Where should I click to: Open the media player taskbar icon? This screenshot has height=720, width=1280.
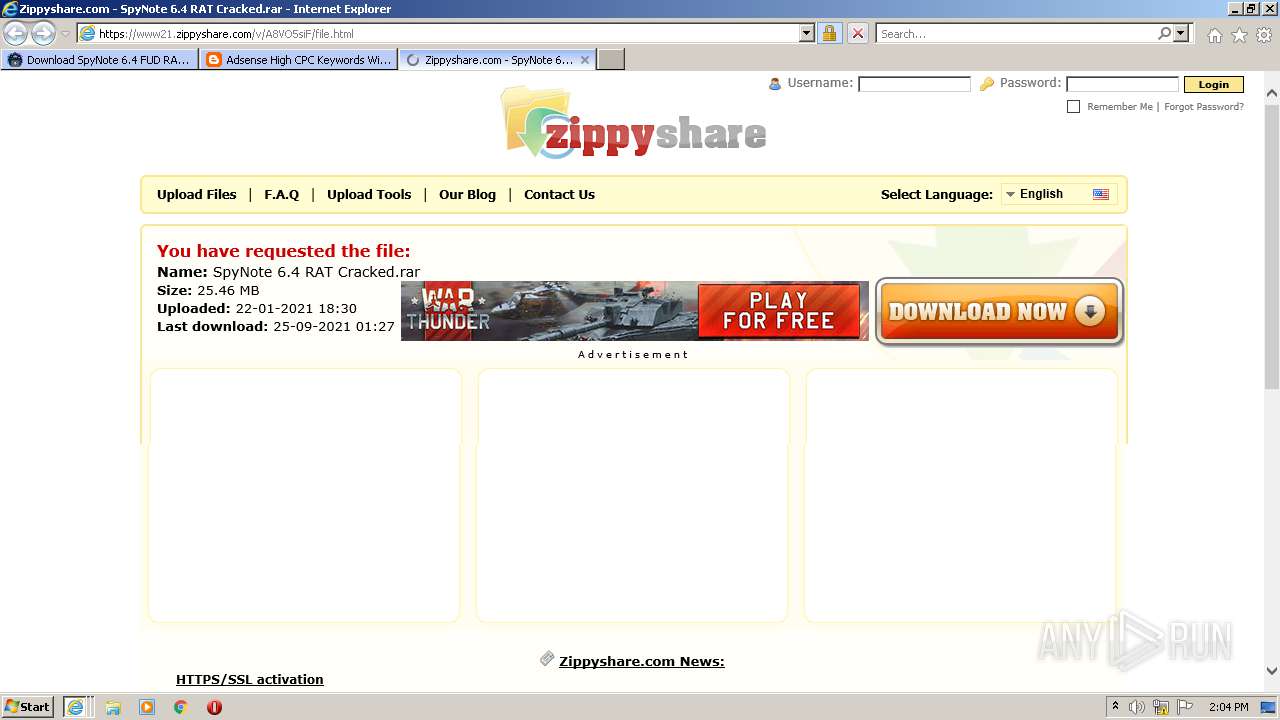tap(147, 707)
